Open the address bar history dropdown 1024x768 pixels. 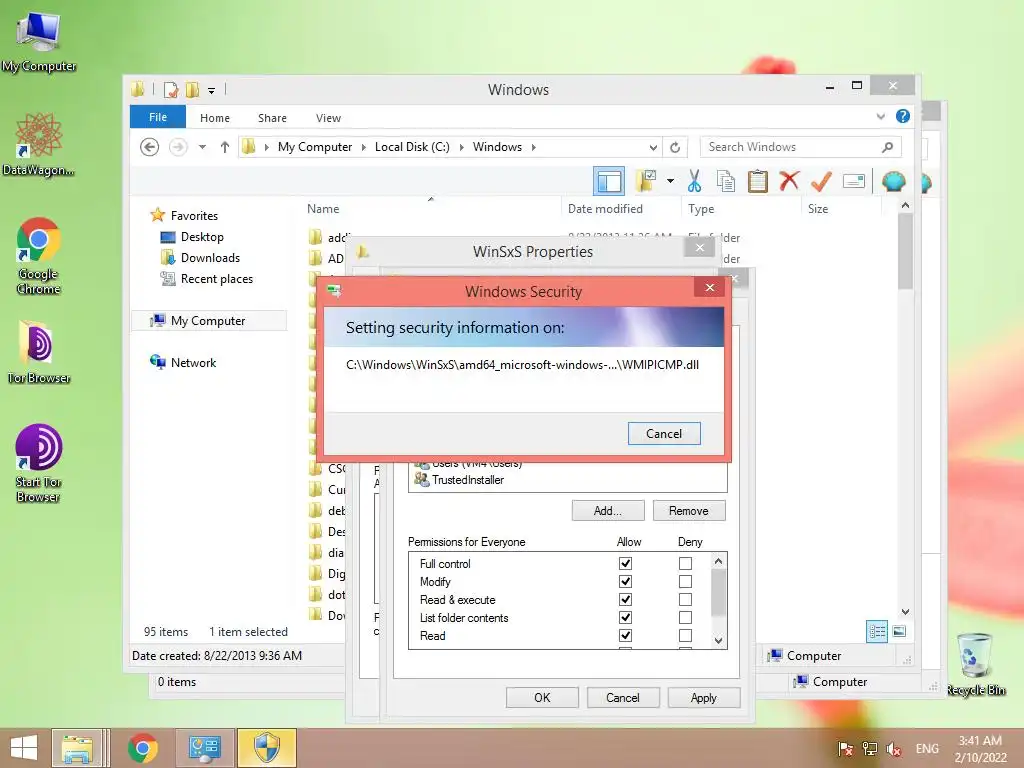tap(653, 147)
